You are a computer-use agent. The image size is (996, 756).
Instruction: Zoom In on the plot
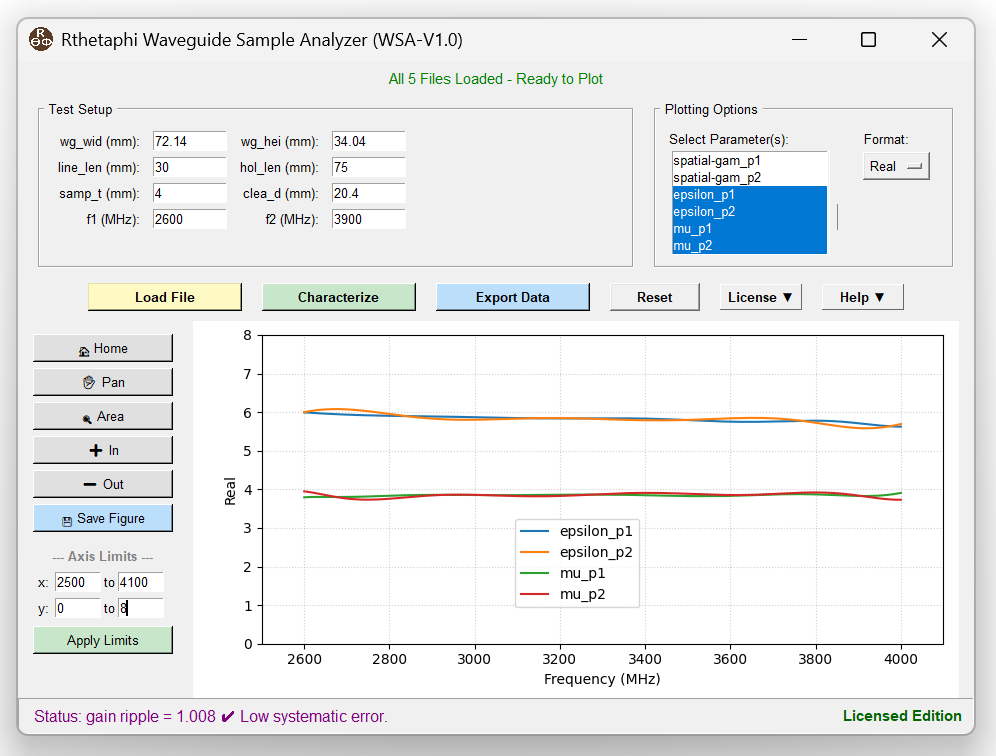click(x=103, y=450)
